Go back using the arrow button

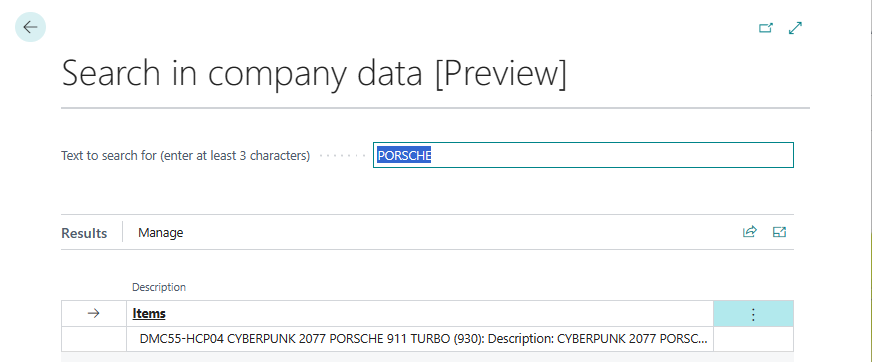30,27
